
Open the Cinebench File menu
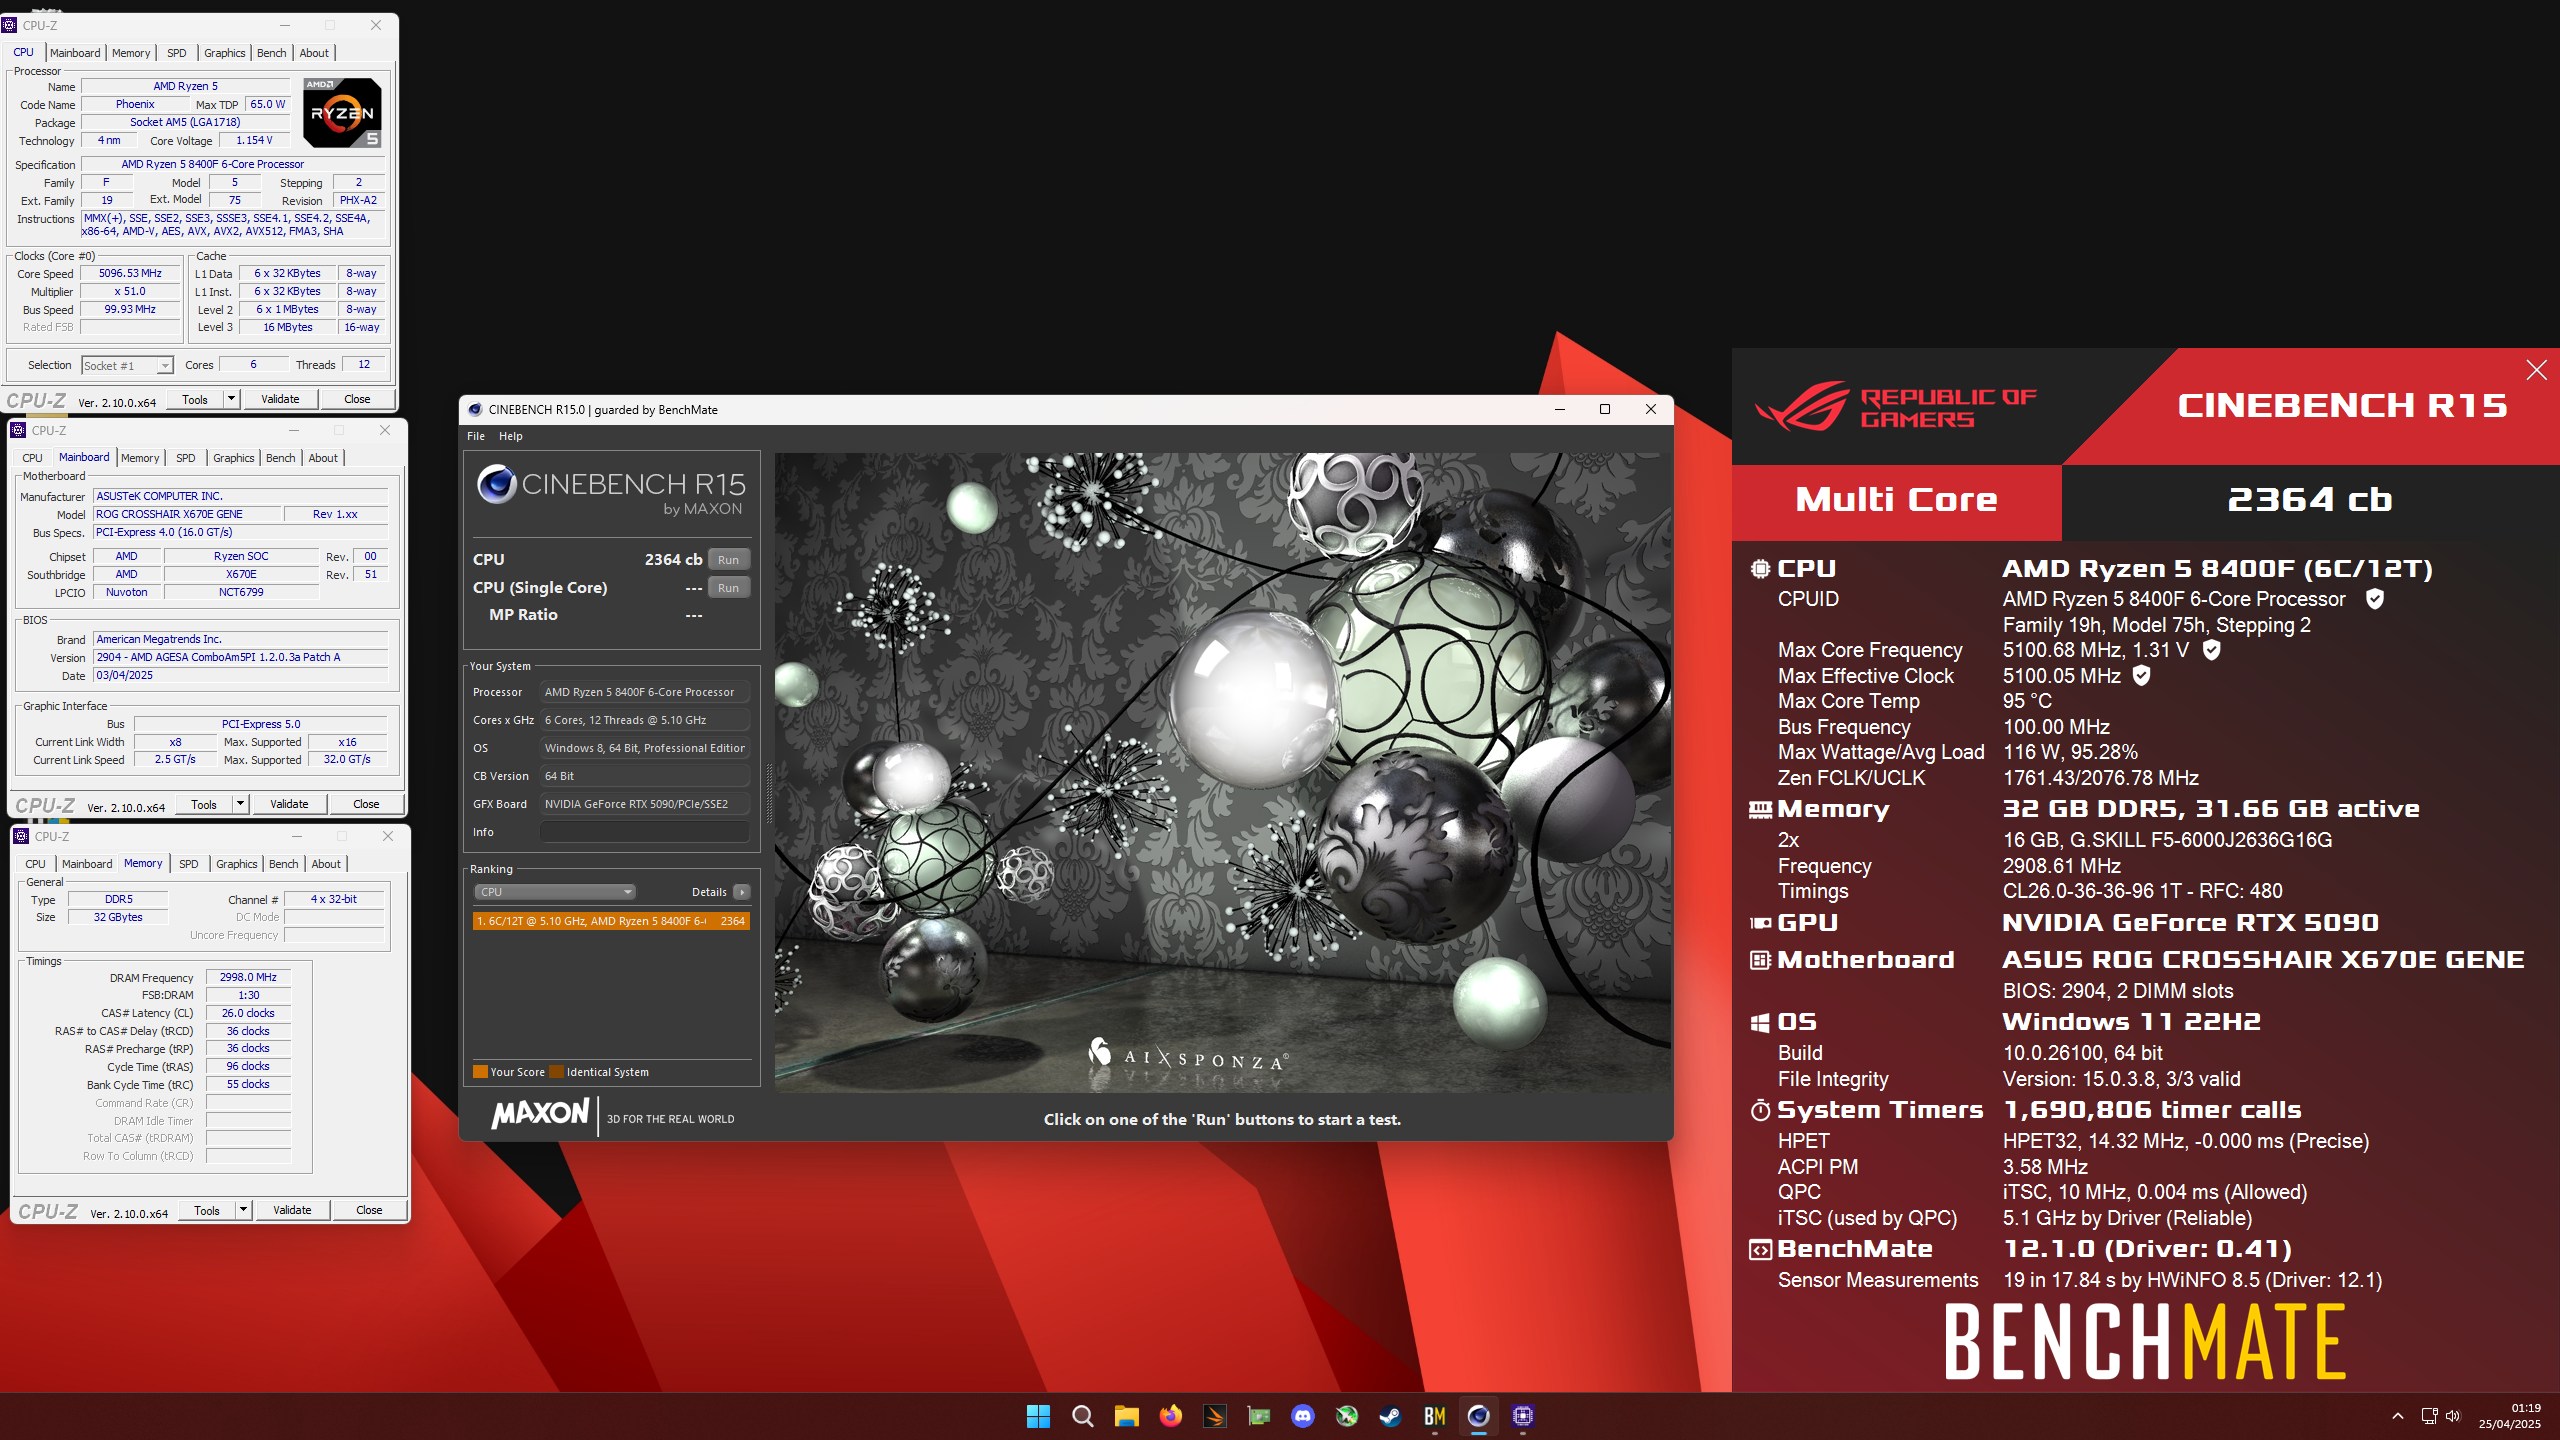476,436
